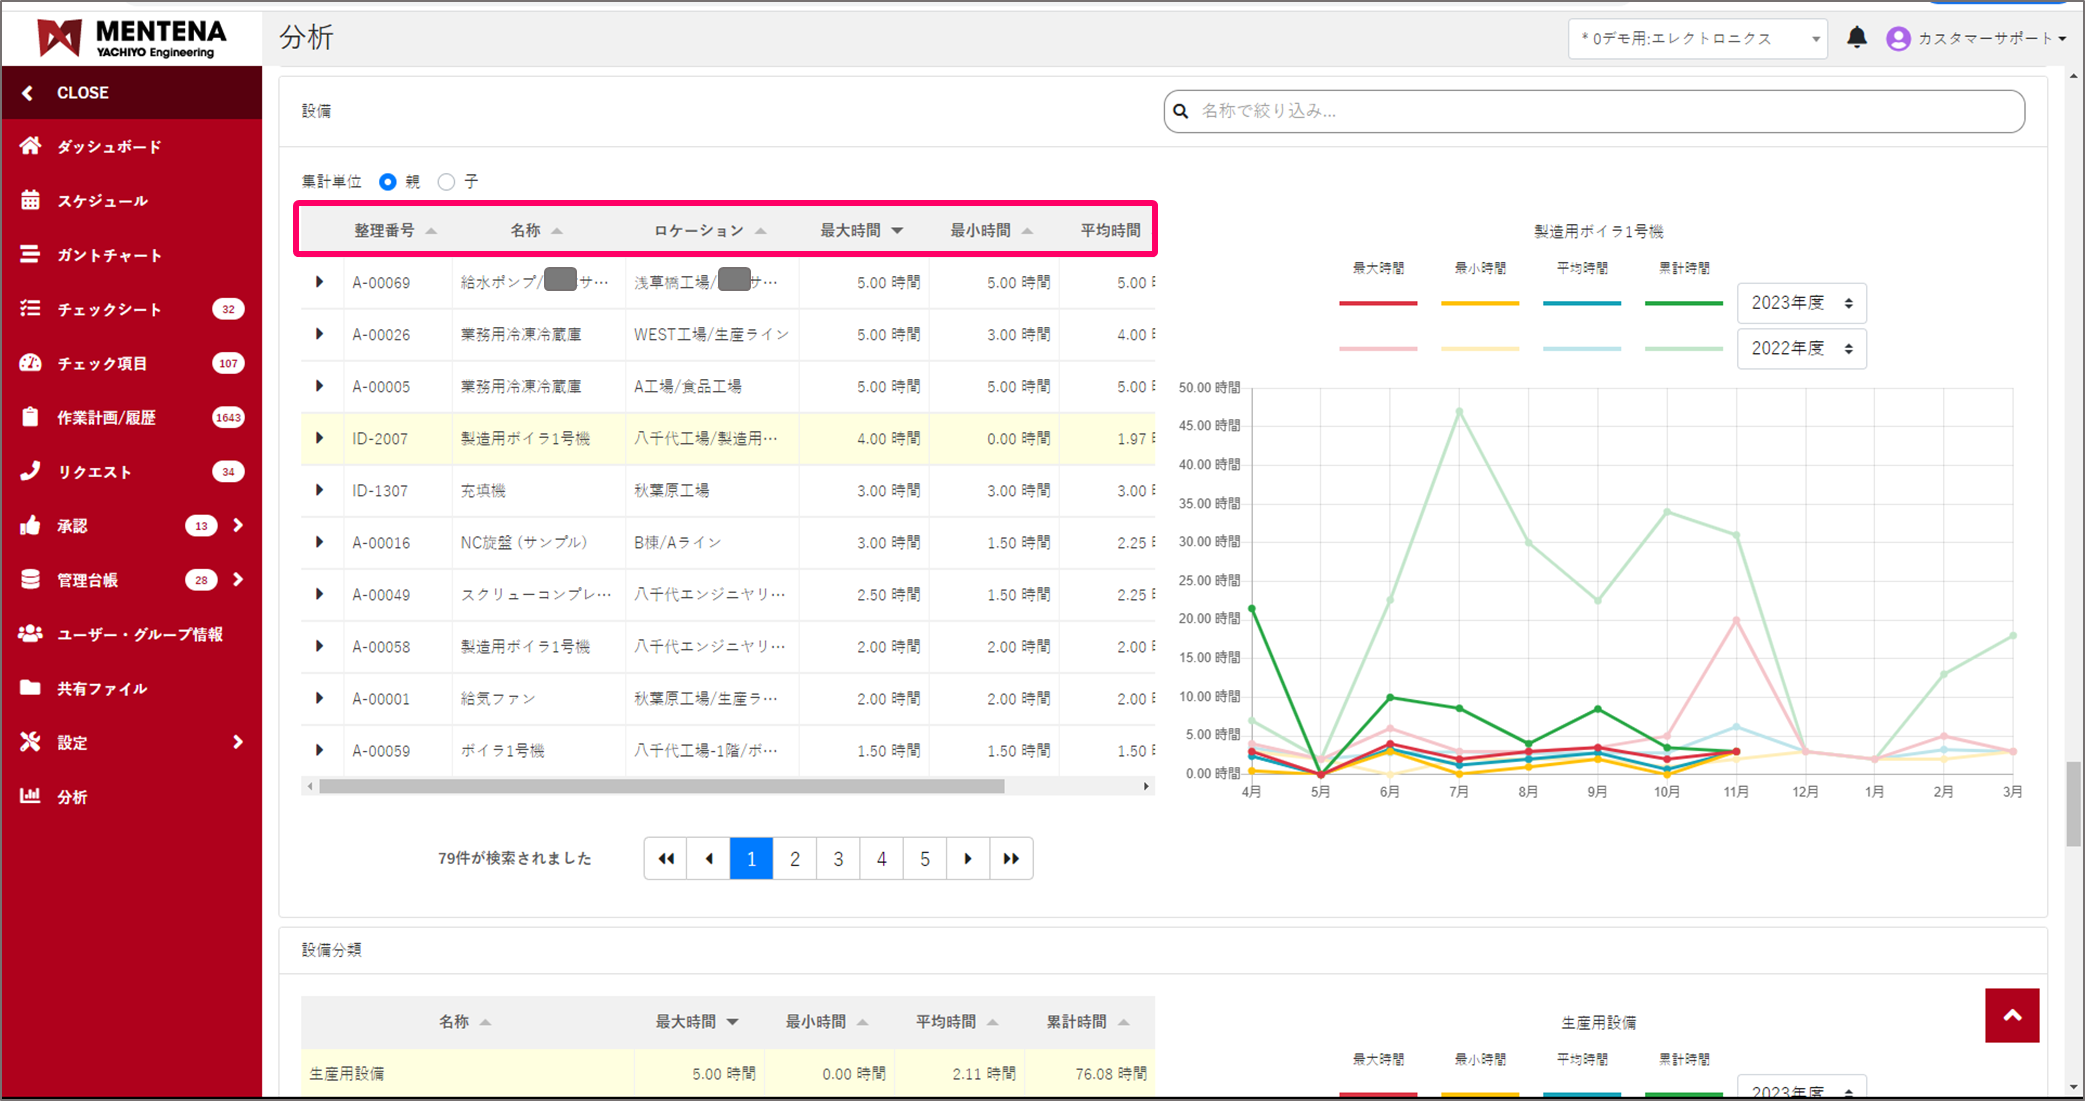Click the Schedule calendar icon
Screen dimensions: 2085x1101
[30, 200]
